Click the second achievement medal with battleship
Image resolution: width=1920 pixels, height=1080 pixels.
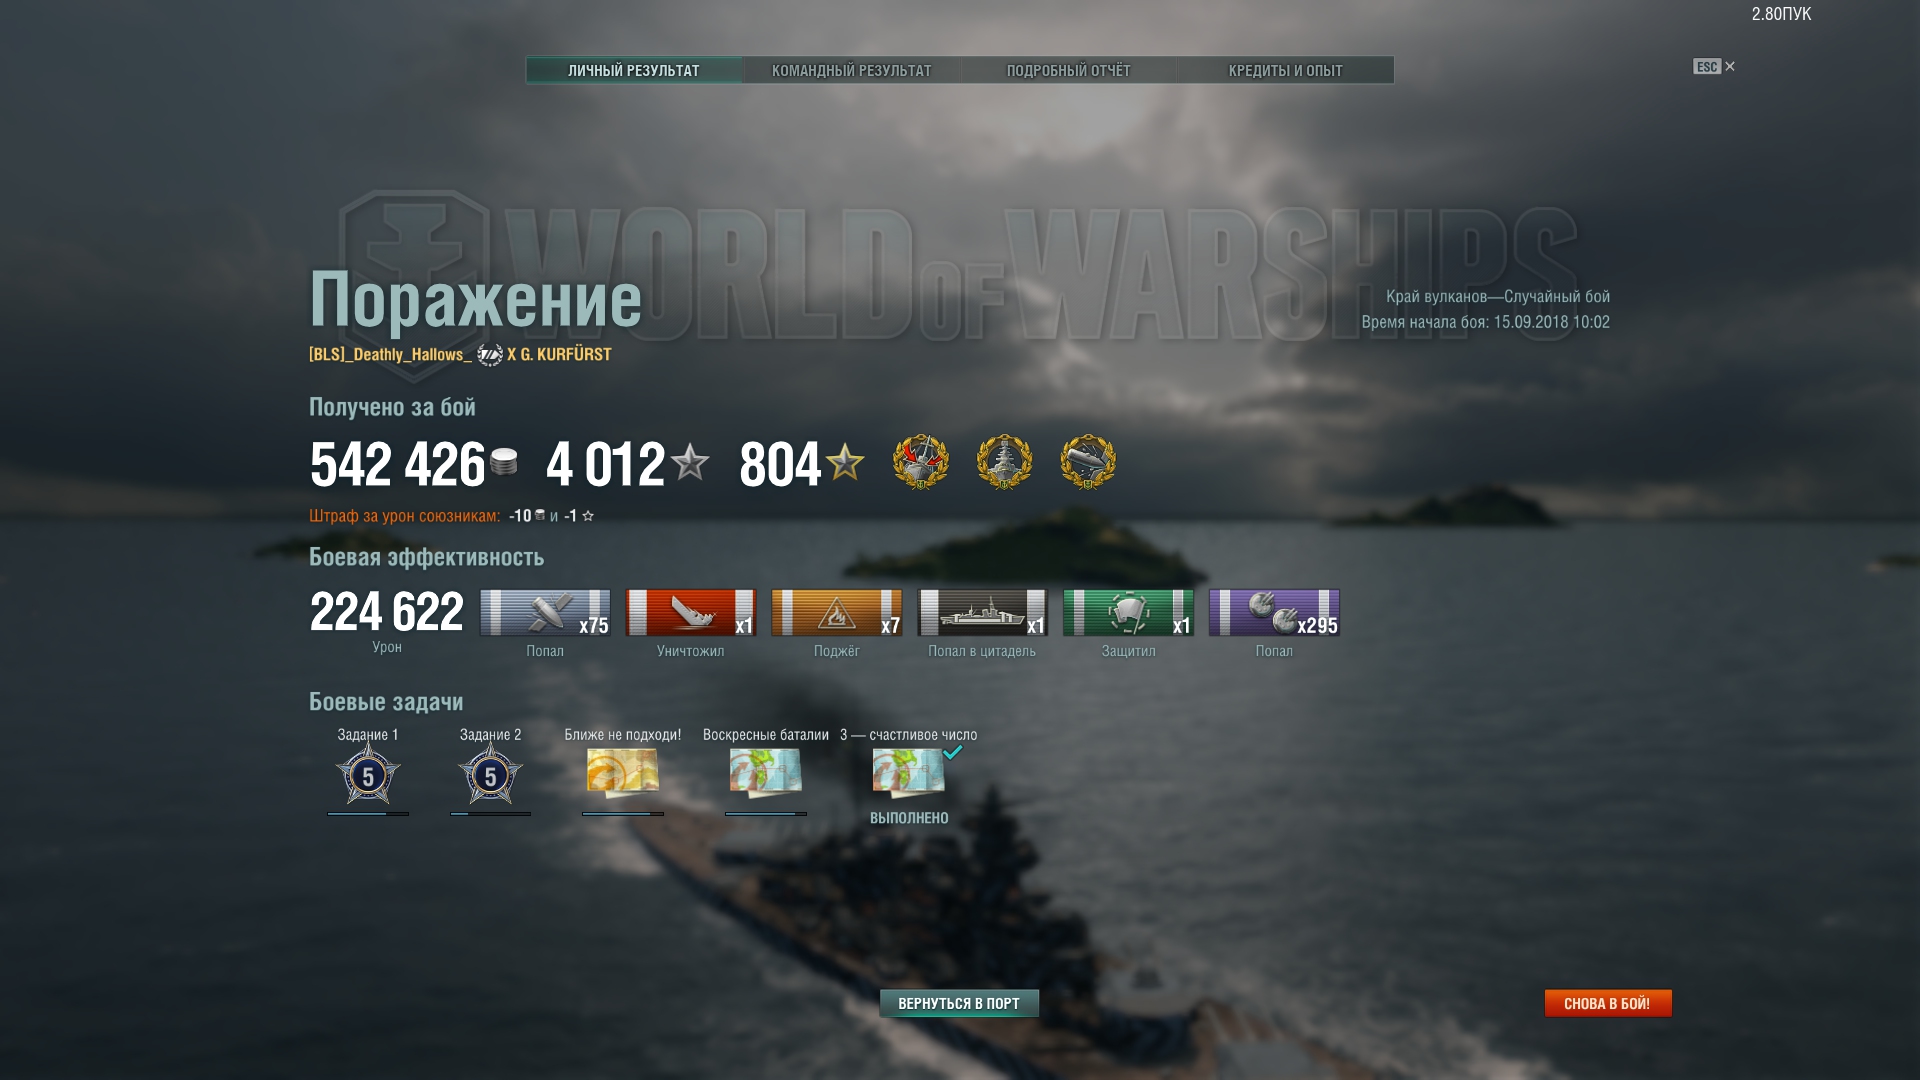[x=1004, y=462]
